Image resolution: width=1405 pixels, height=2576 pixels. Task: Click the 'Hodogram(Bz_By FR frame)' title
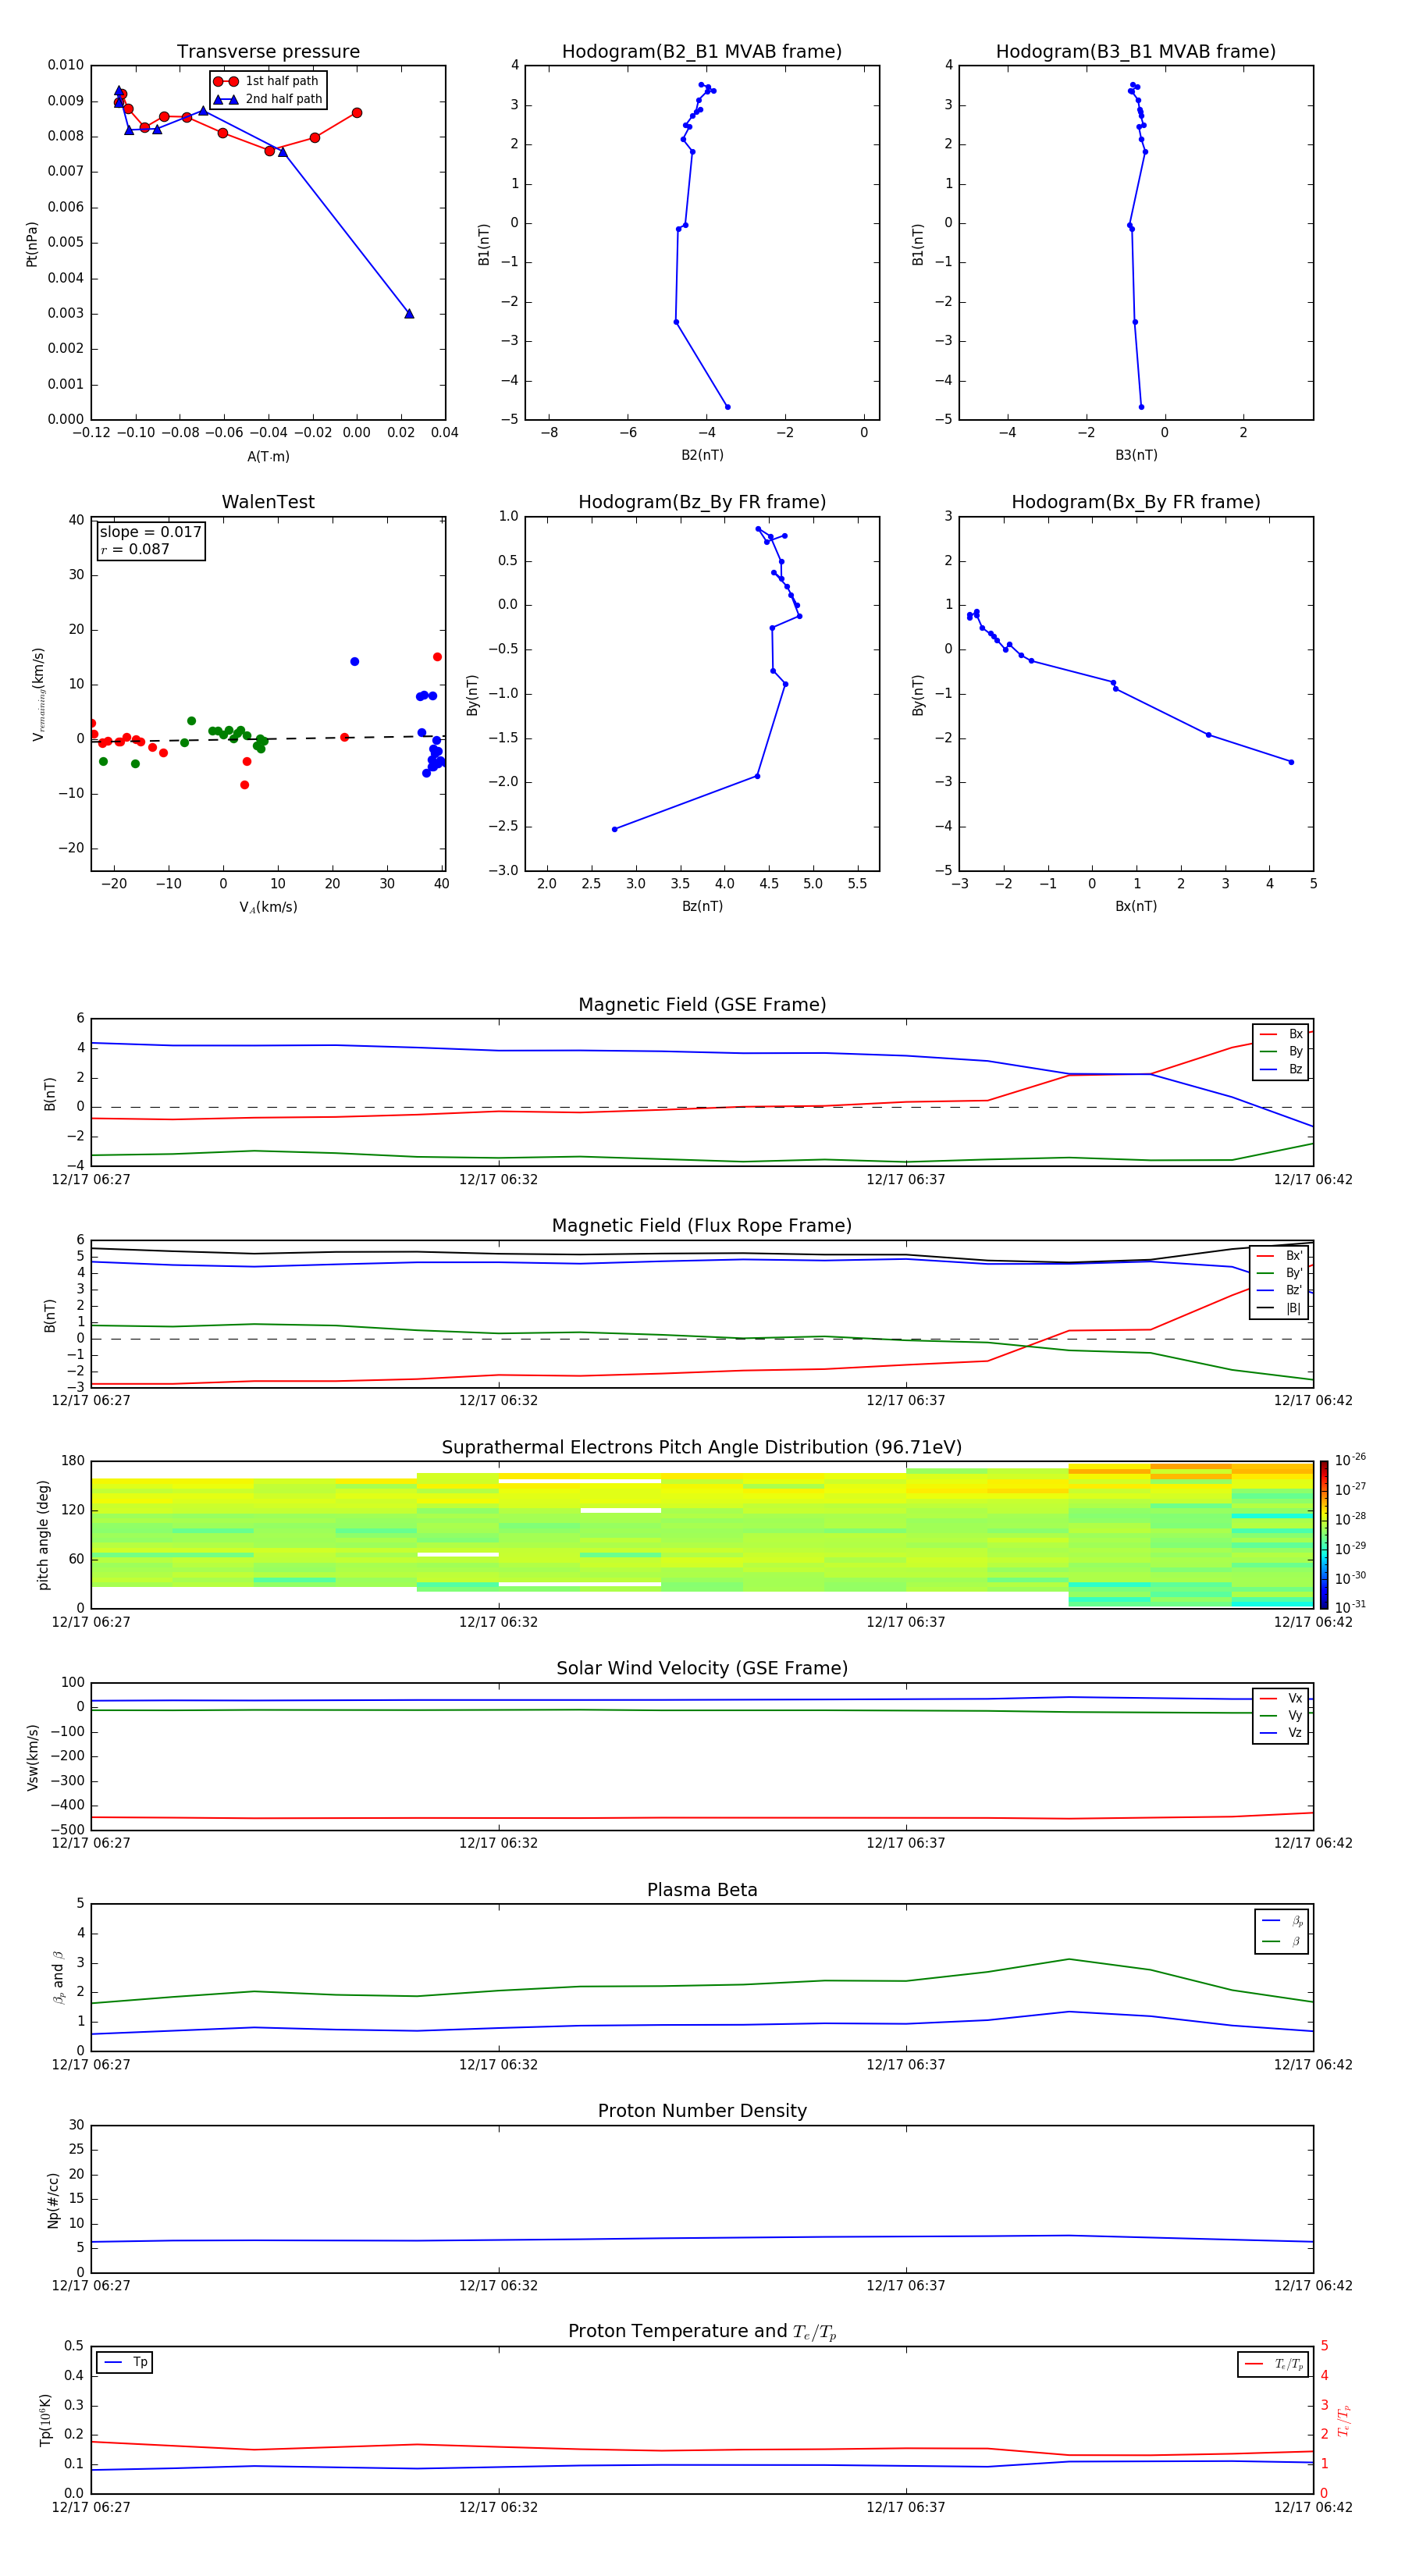[702, 502]
